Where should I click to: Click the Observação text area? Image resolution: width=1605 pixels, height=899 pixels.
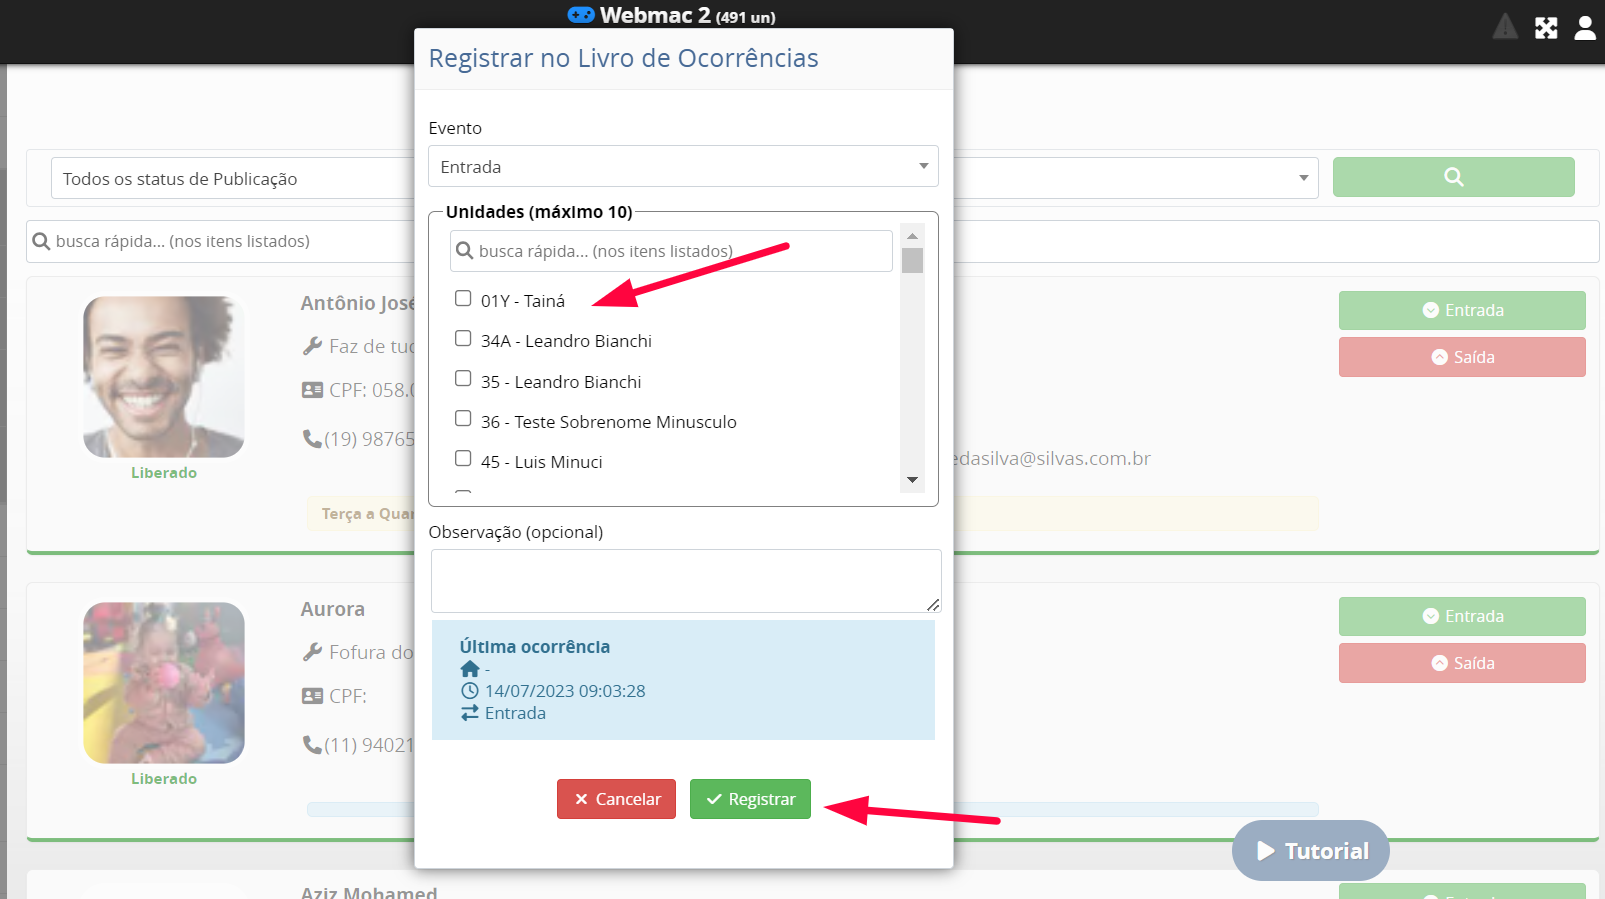(685, 581)
